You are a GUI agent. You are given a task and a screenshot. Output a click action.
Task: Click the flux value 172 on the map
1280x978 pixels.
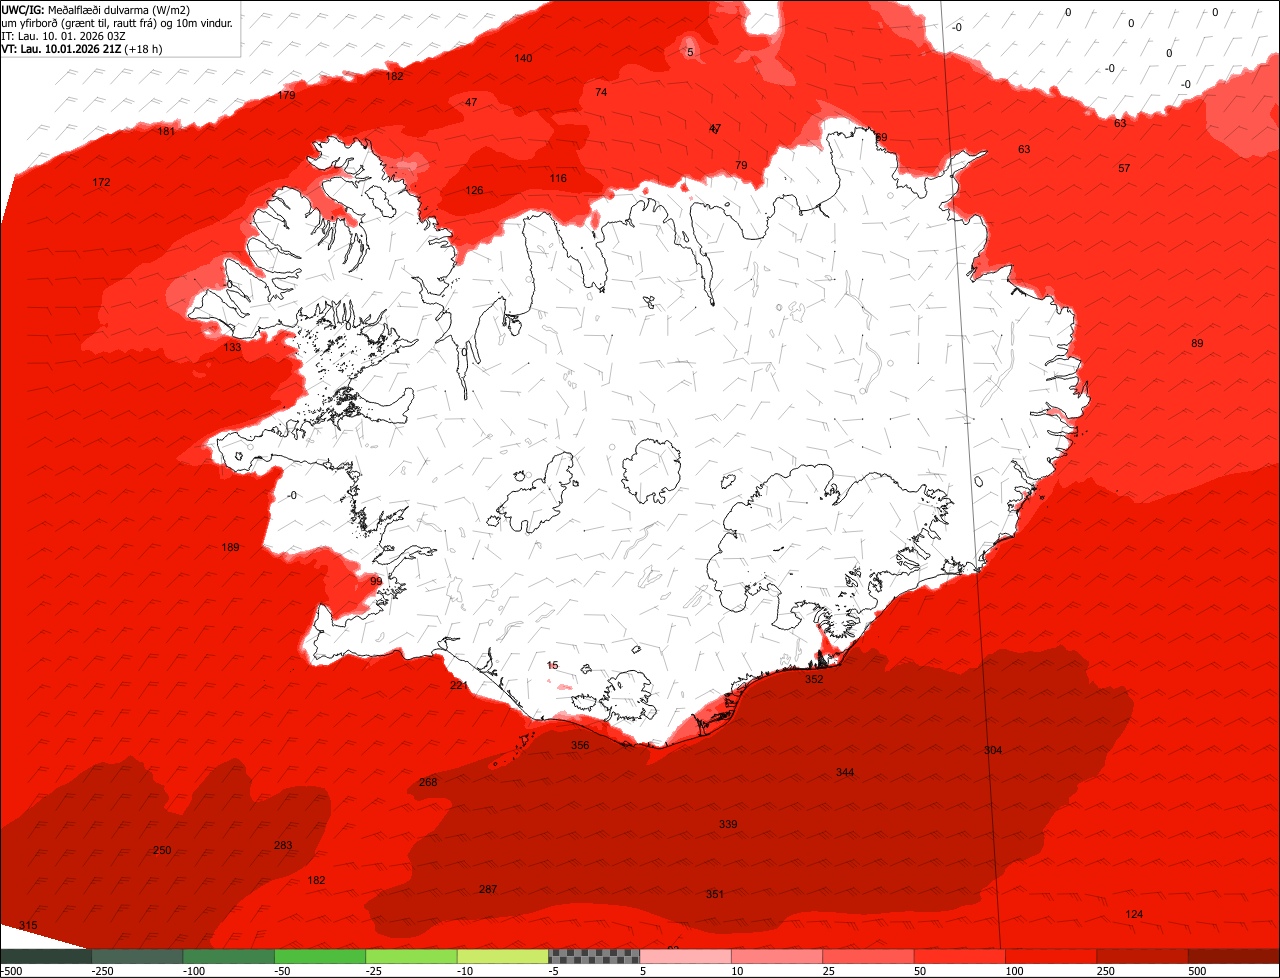(101, 182)
